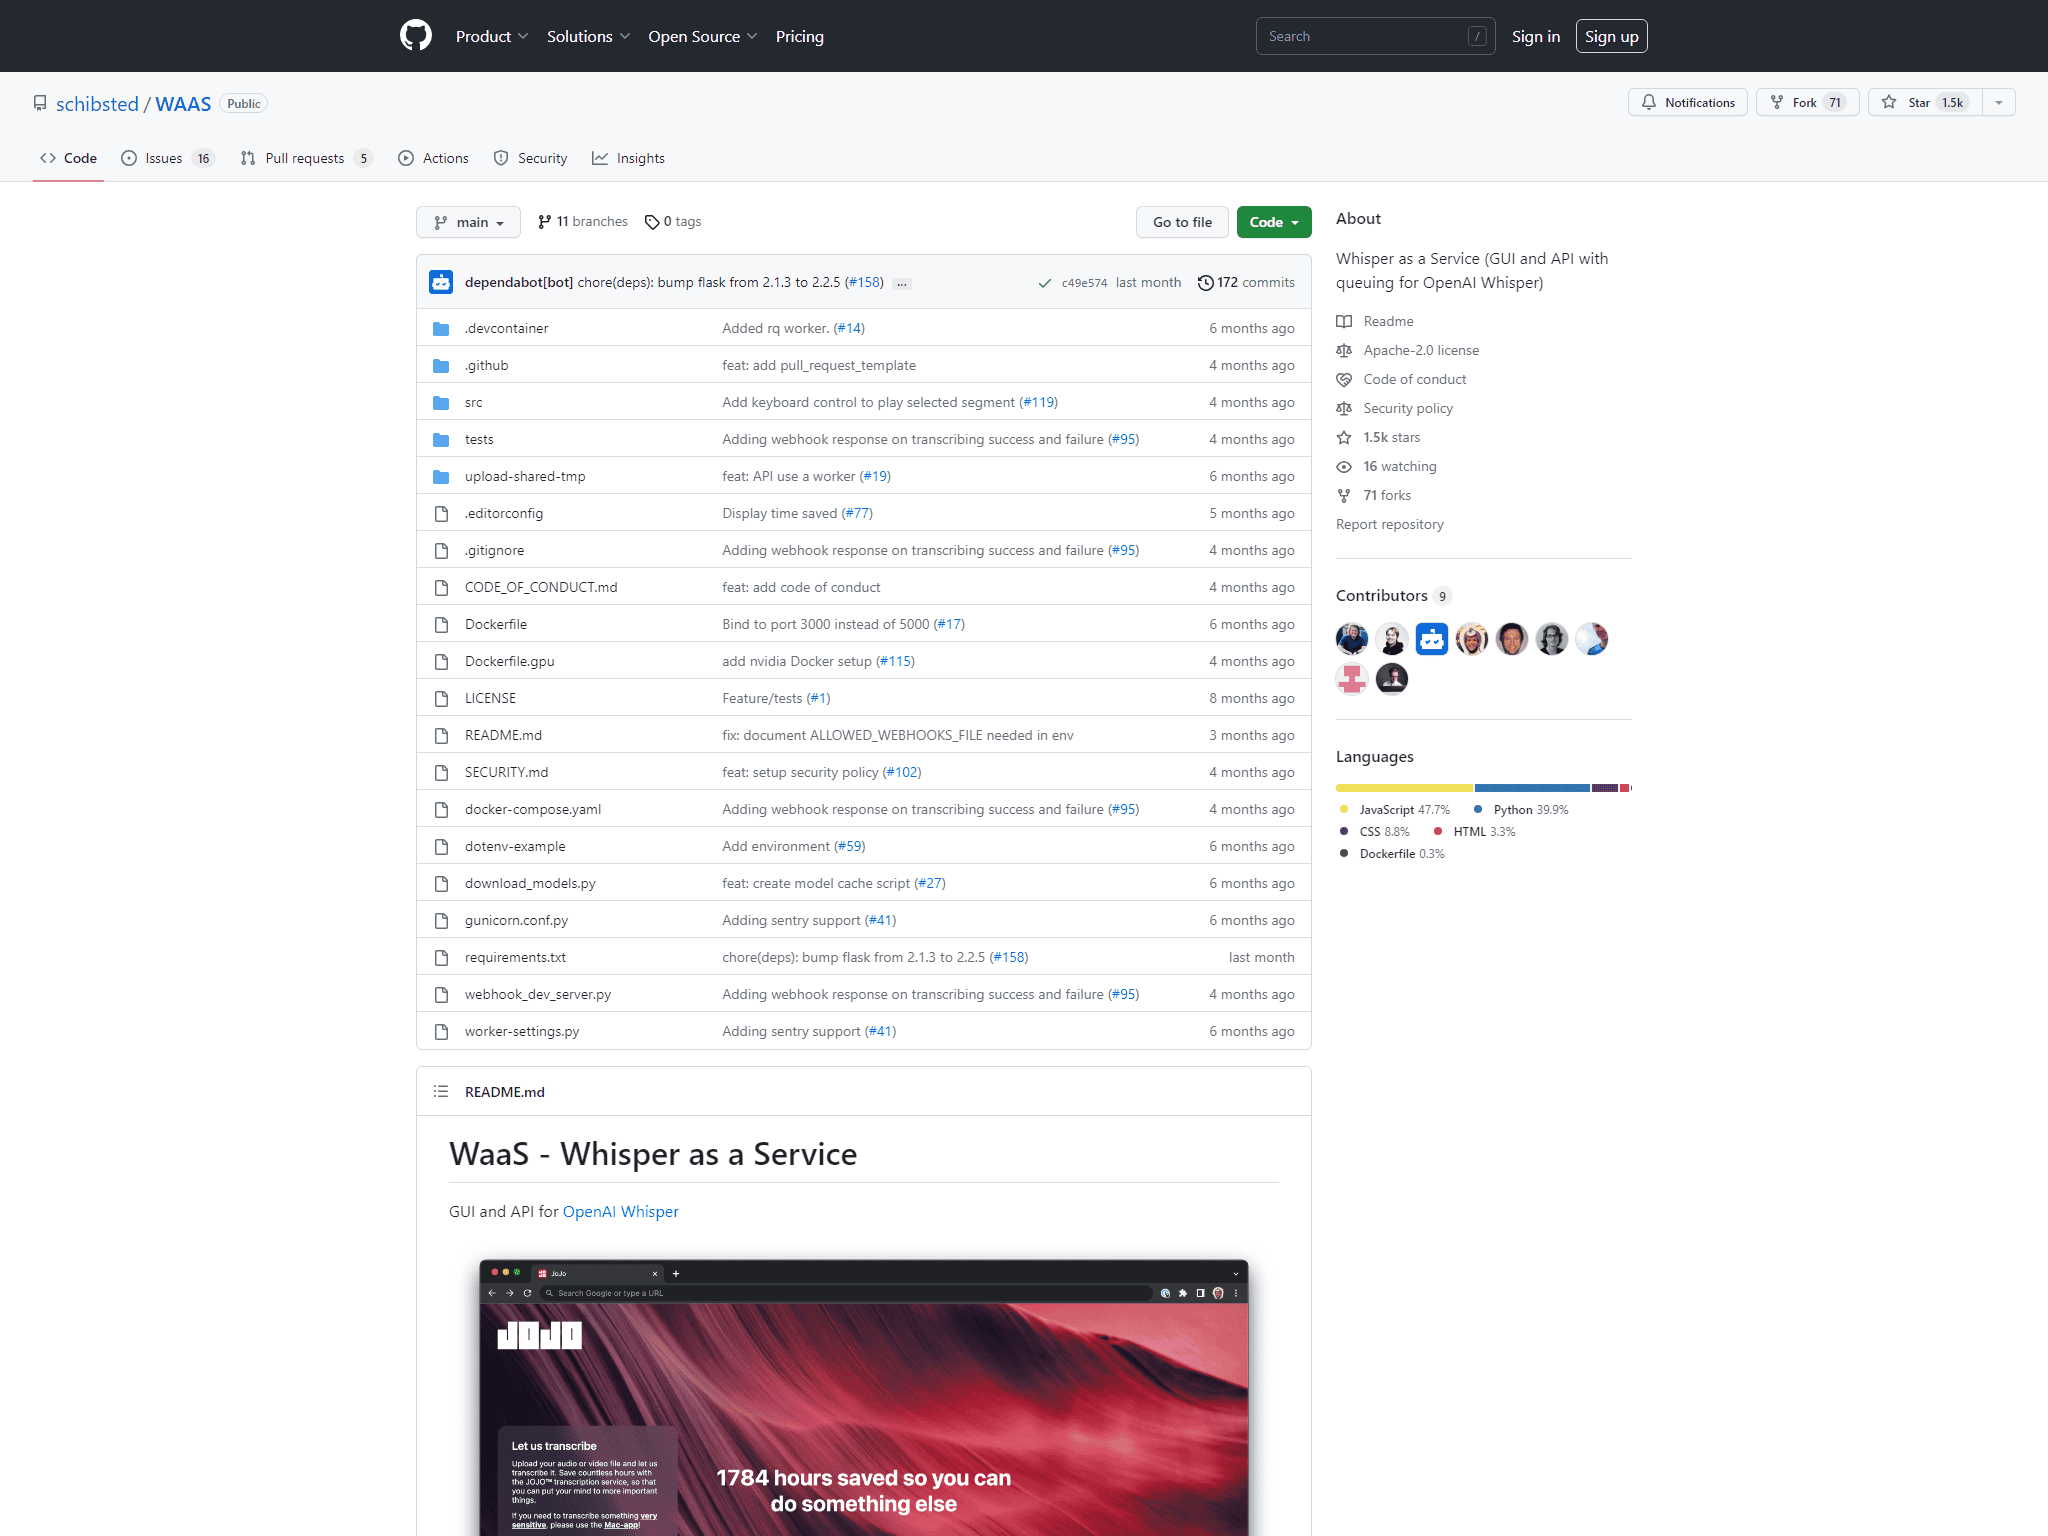Open the webhook_dev_server.py file
Viewport: 2048px width, 1536px height.
click(538, 994)
